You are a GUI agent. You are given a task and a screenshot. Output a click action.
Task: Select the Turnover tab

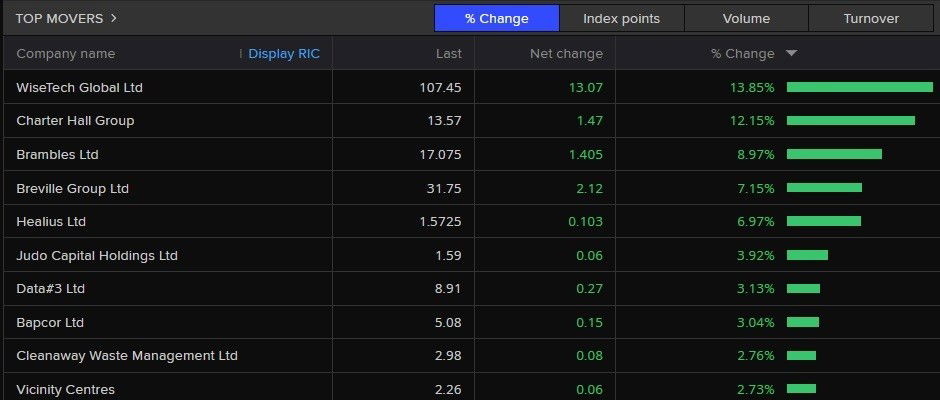tap(871, 18)
